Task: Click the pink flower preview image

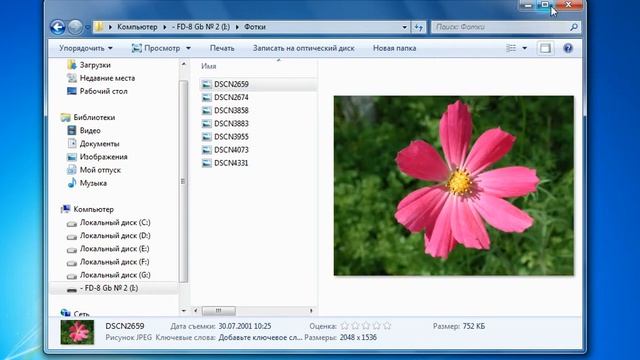Action: point(454,186)
